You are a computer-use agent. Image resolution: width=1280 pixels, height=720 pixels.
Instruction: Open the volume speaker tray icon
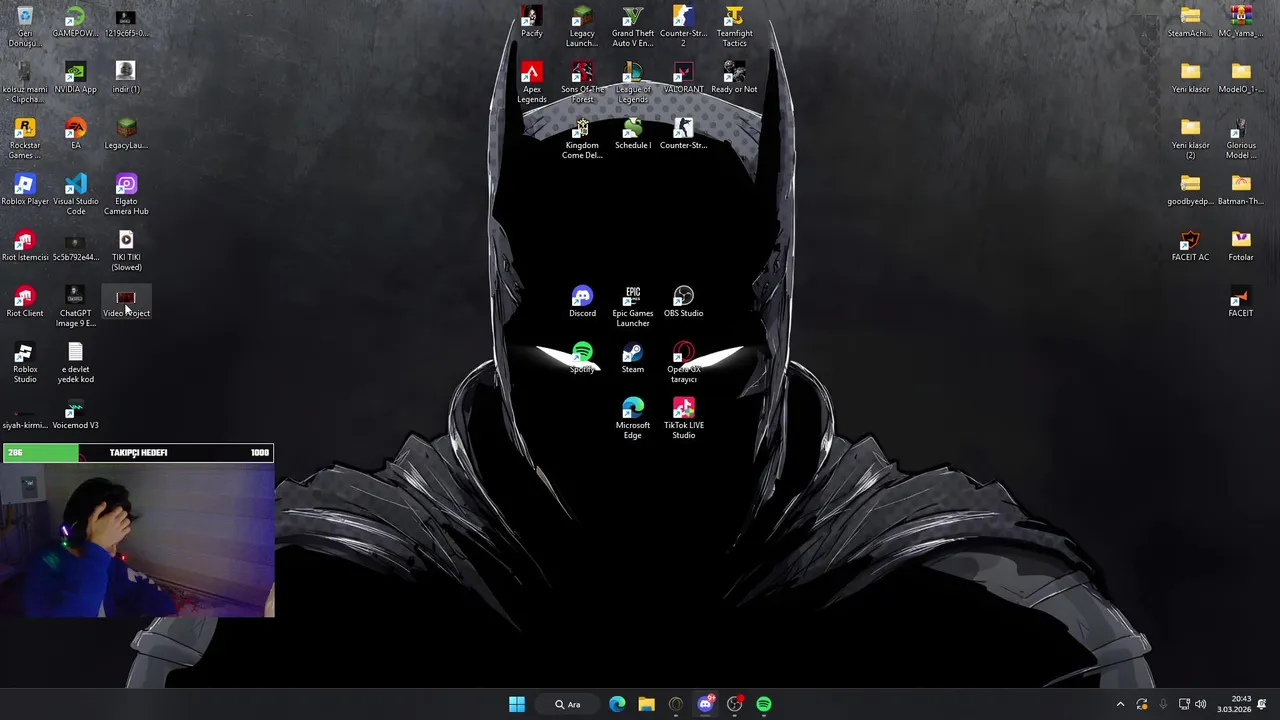click(1200, 704)
